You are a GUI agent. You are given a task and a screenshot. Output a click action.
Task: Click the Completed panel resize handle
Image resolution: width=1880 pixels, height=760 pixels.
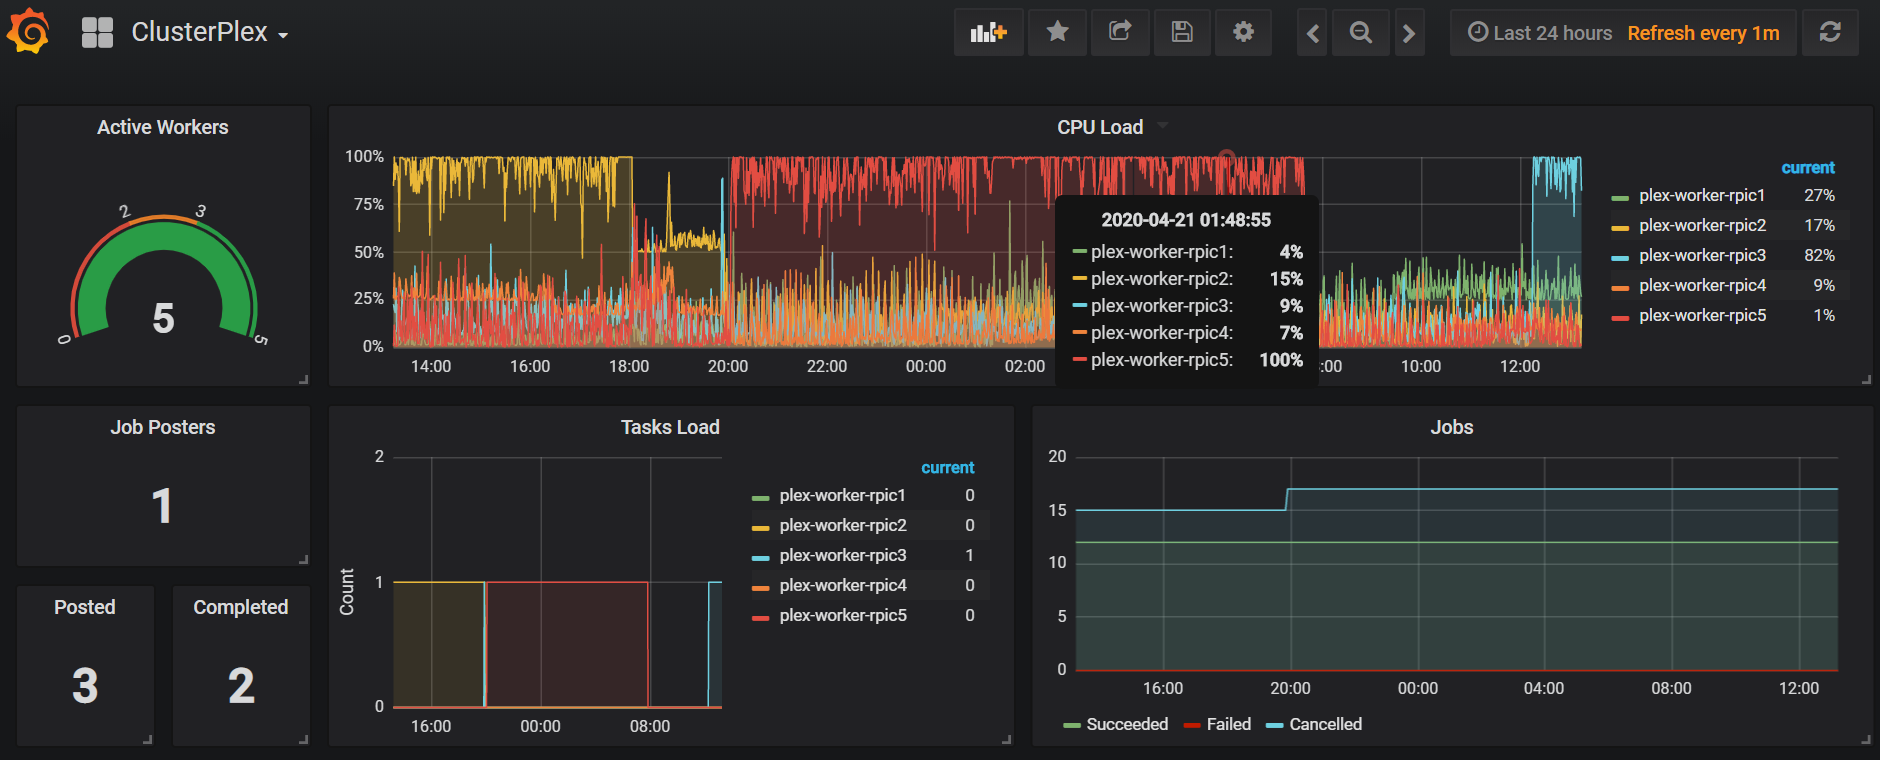click(303, 740)
